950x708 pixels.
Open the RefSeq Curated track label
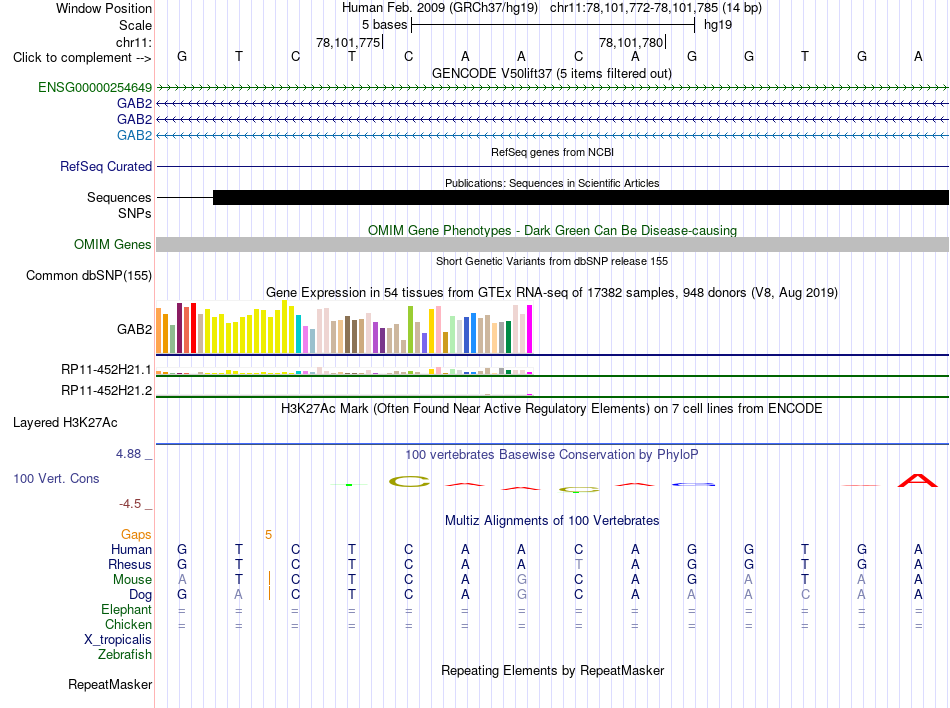coord(105,167)
